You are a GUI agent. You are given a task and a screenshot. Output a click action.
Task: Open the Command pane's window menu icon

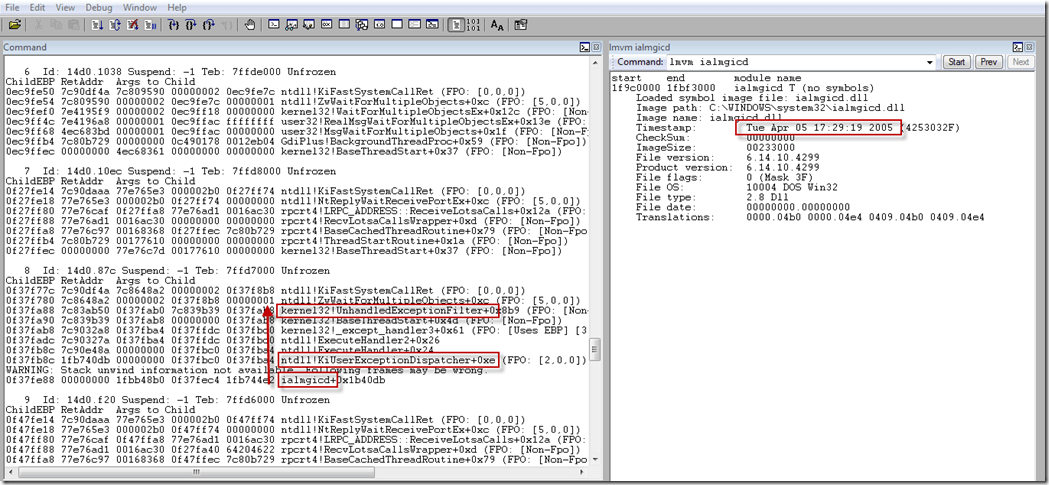click(583, 47)
